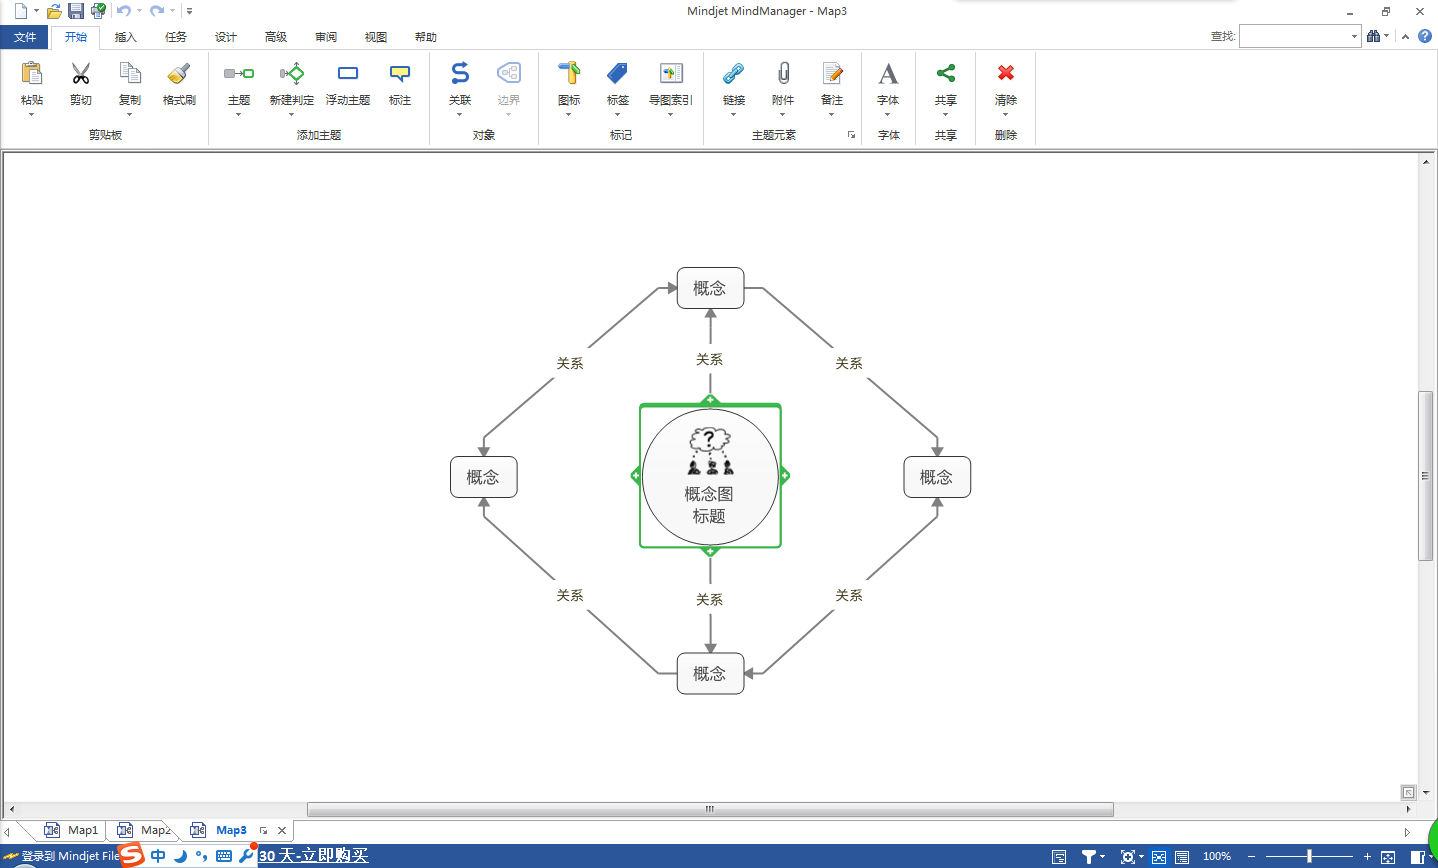
Task: Click the Relationship (关联) icon
Action: (460, 73)
